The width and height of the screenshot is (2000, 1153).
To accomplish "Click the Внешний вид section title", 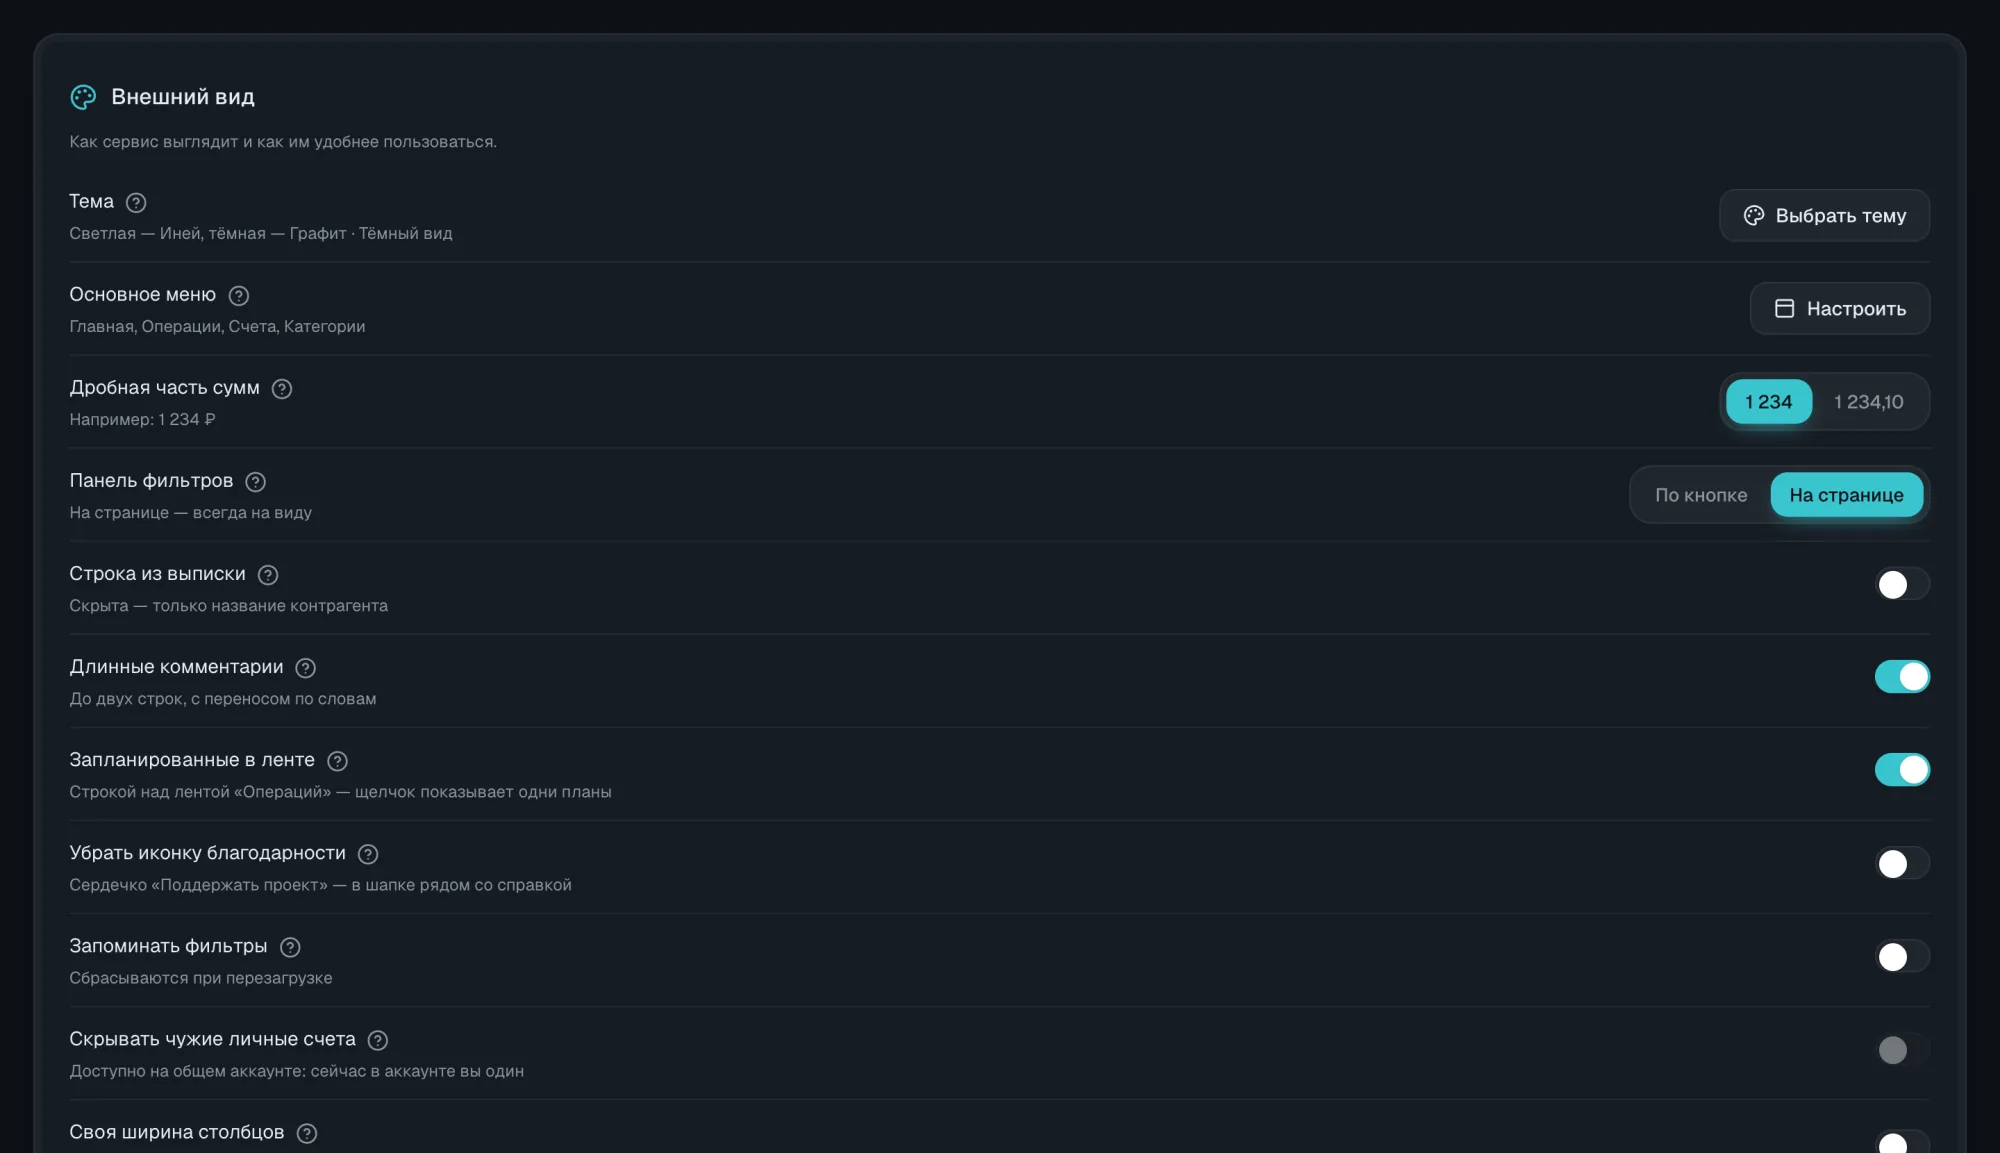I will coord(183,97).
